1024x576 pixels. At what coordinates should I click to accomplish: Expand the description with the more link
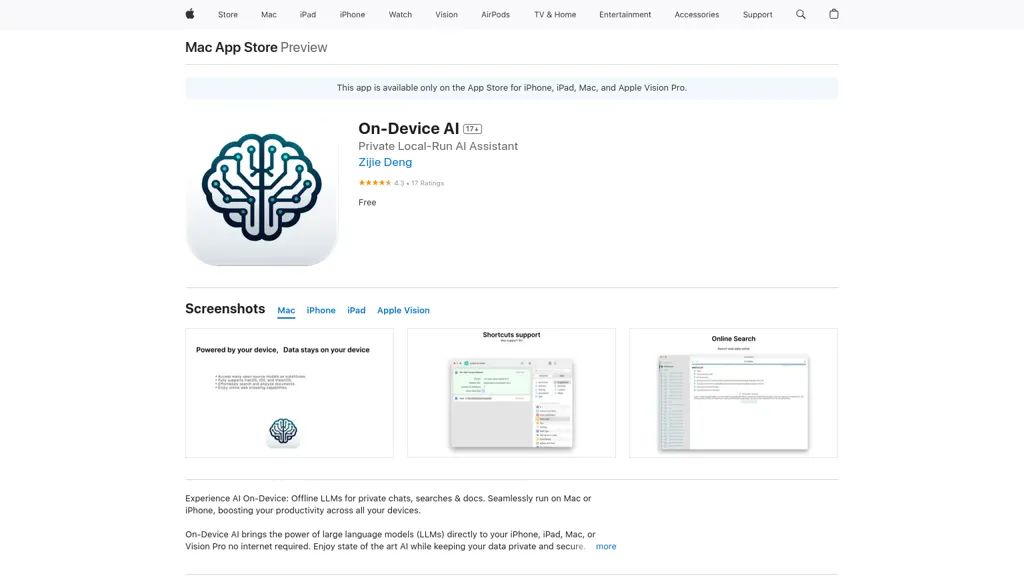(606, 546)
